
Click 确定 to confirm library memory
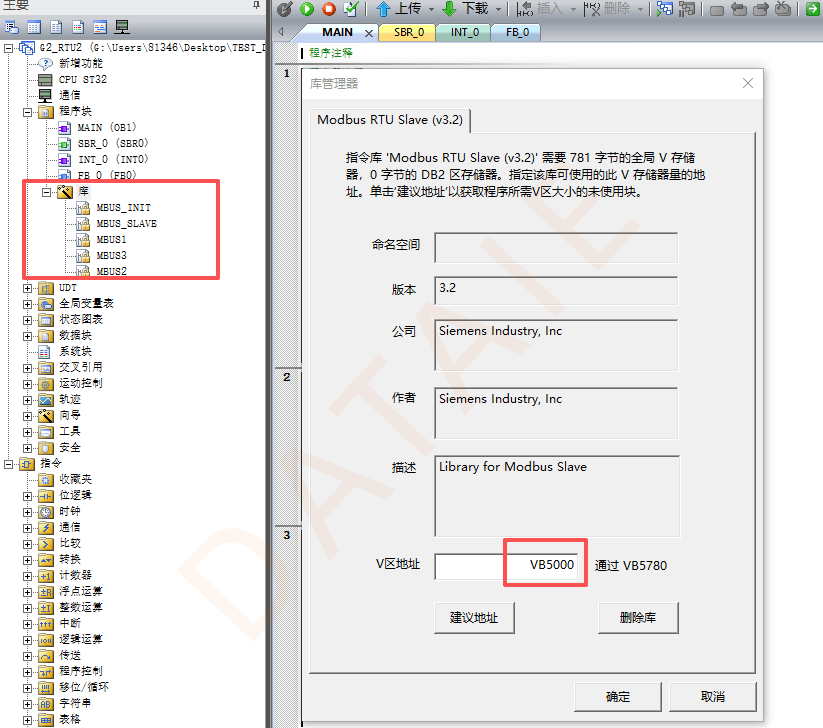[x=617, y=697]
